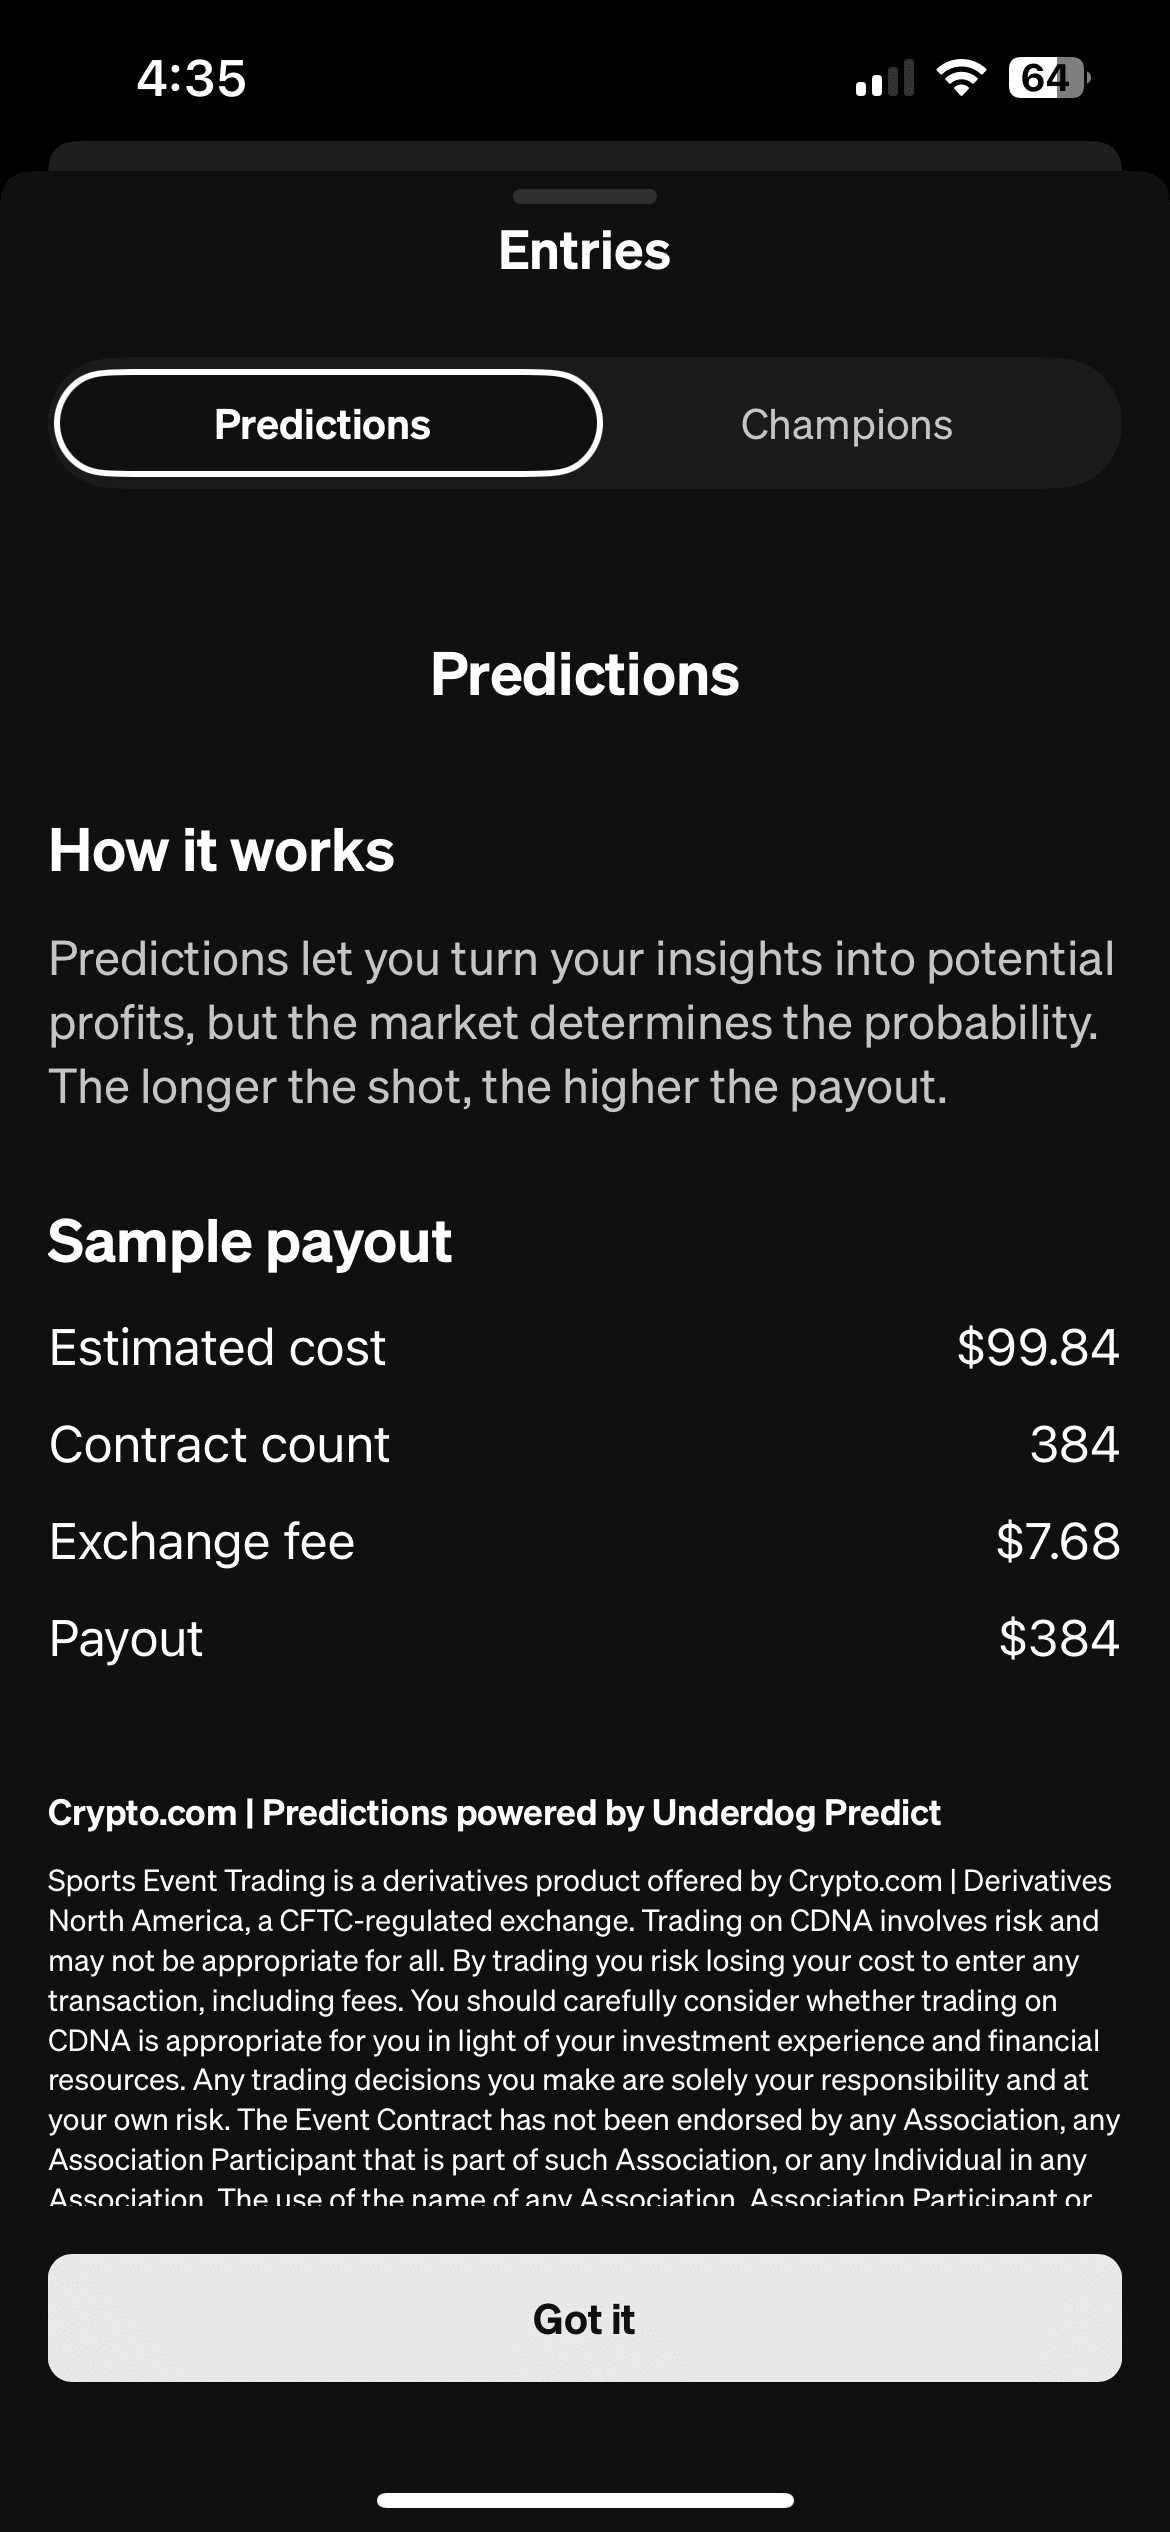The image size is (1170, 2532).
Task: Tap the Exchange fee label
Action: click(202, 1541)
